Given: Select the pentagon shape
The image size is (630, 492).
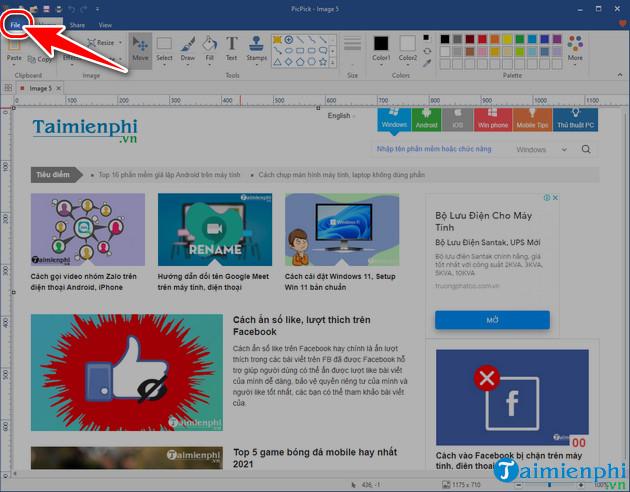Looking at the screenshot, I should pyautogui.click(x=300, y=62).
